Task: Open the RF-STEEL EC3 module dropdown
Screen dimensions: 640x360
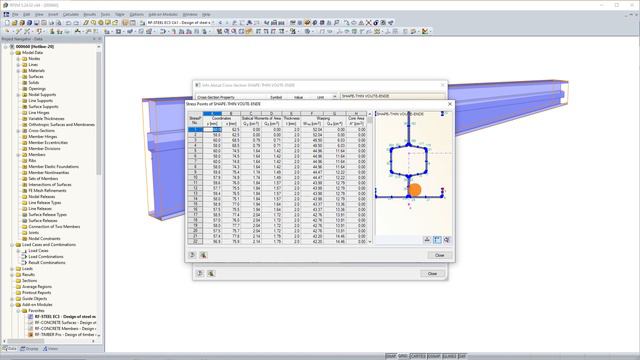Action: (214, 23)
